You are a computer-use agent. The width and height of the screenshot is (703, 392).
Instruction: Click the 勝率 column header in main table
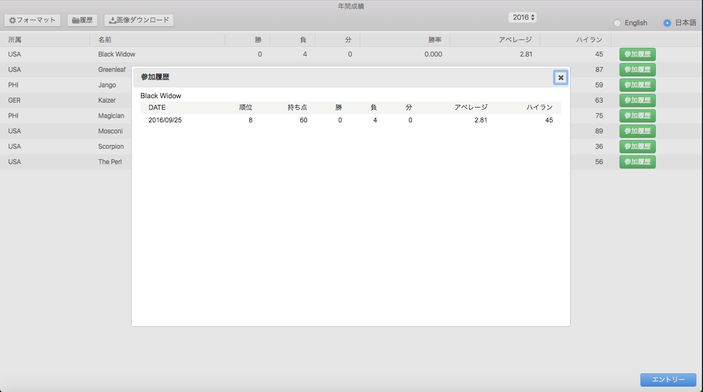coord(435,40)
